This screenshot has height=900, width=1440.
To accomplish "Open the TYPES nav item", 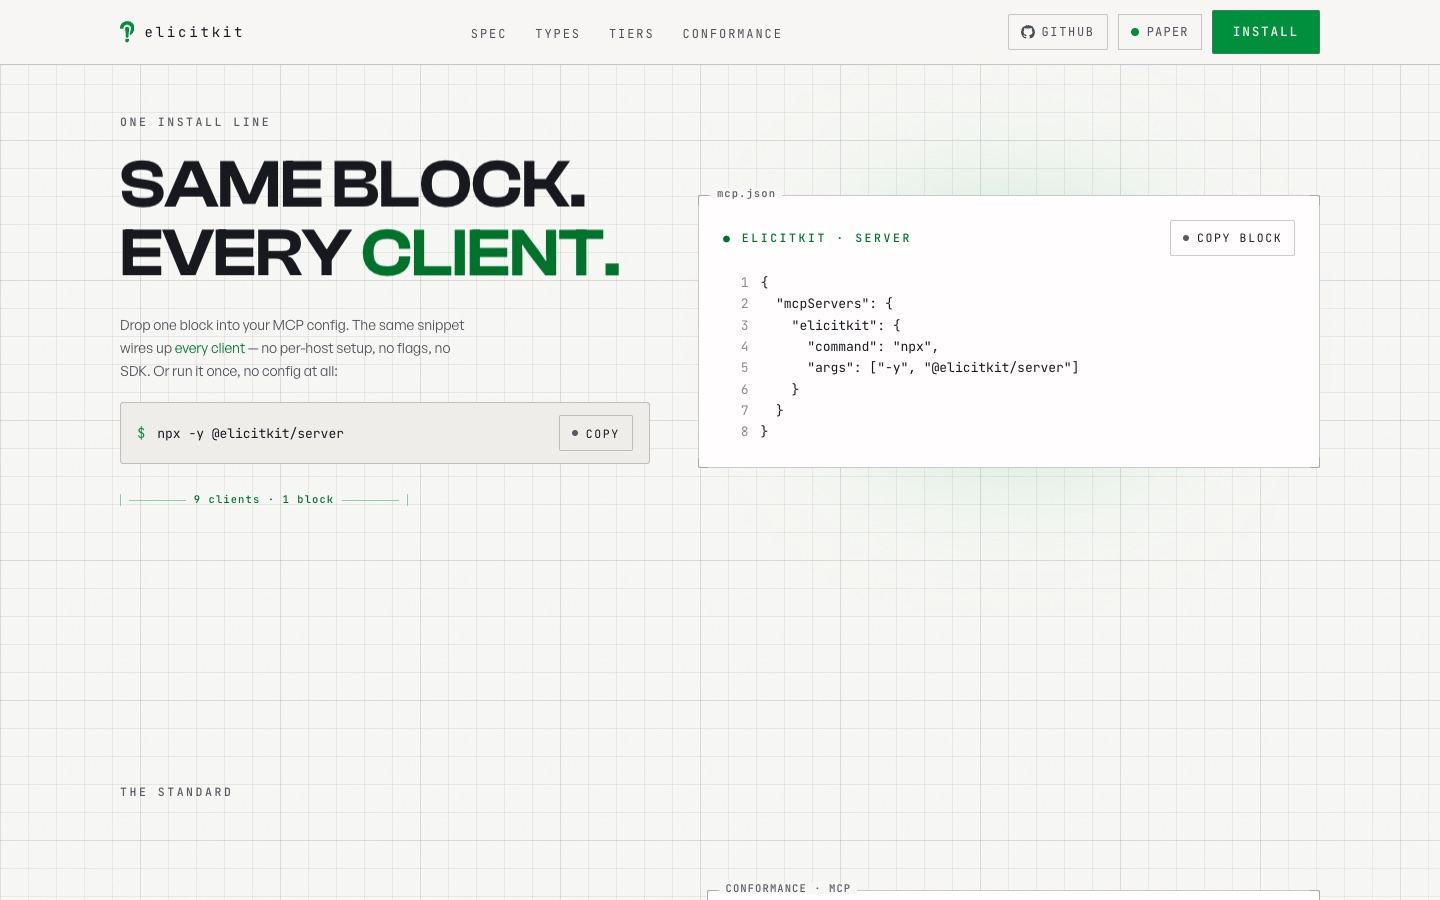I will coord(558,34).
